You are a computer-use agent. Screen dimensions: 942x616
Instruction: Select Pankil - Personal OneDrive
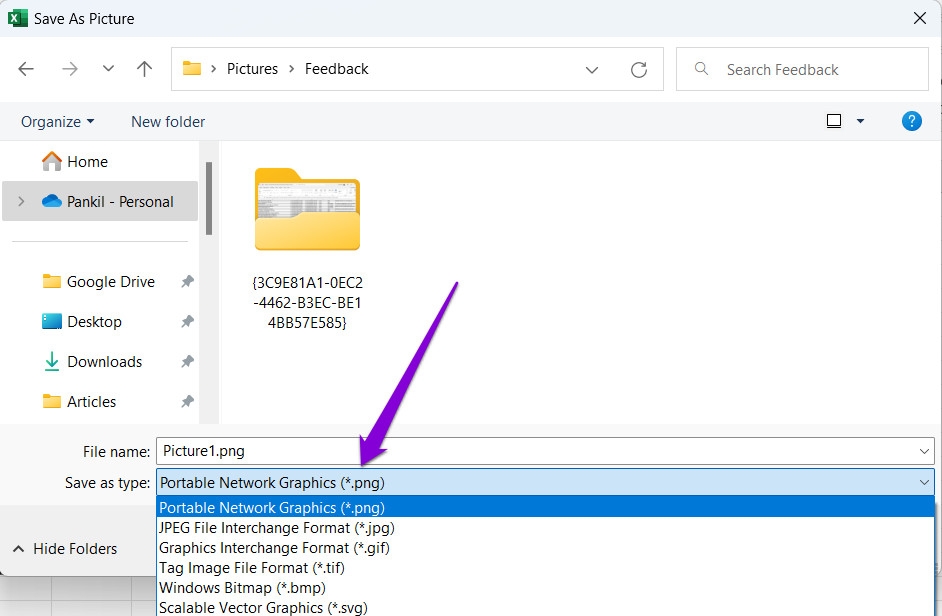[x=100, y=201]
